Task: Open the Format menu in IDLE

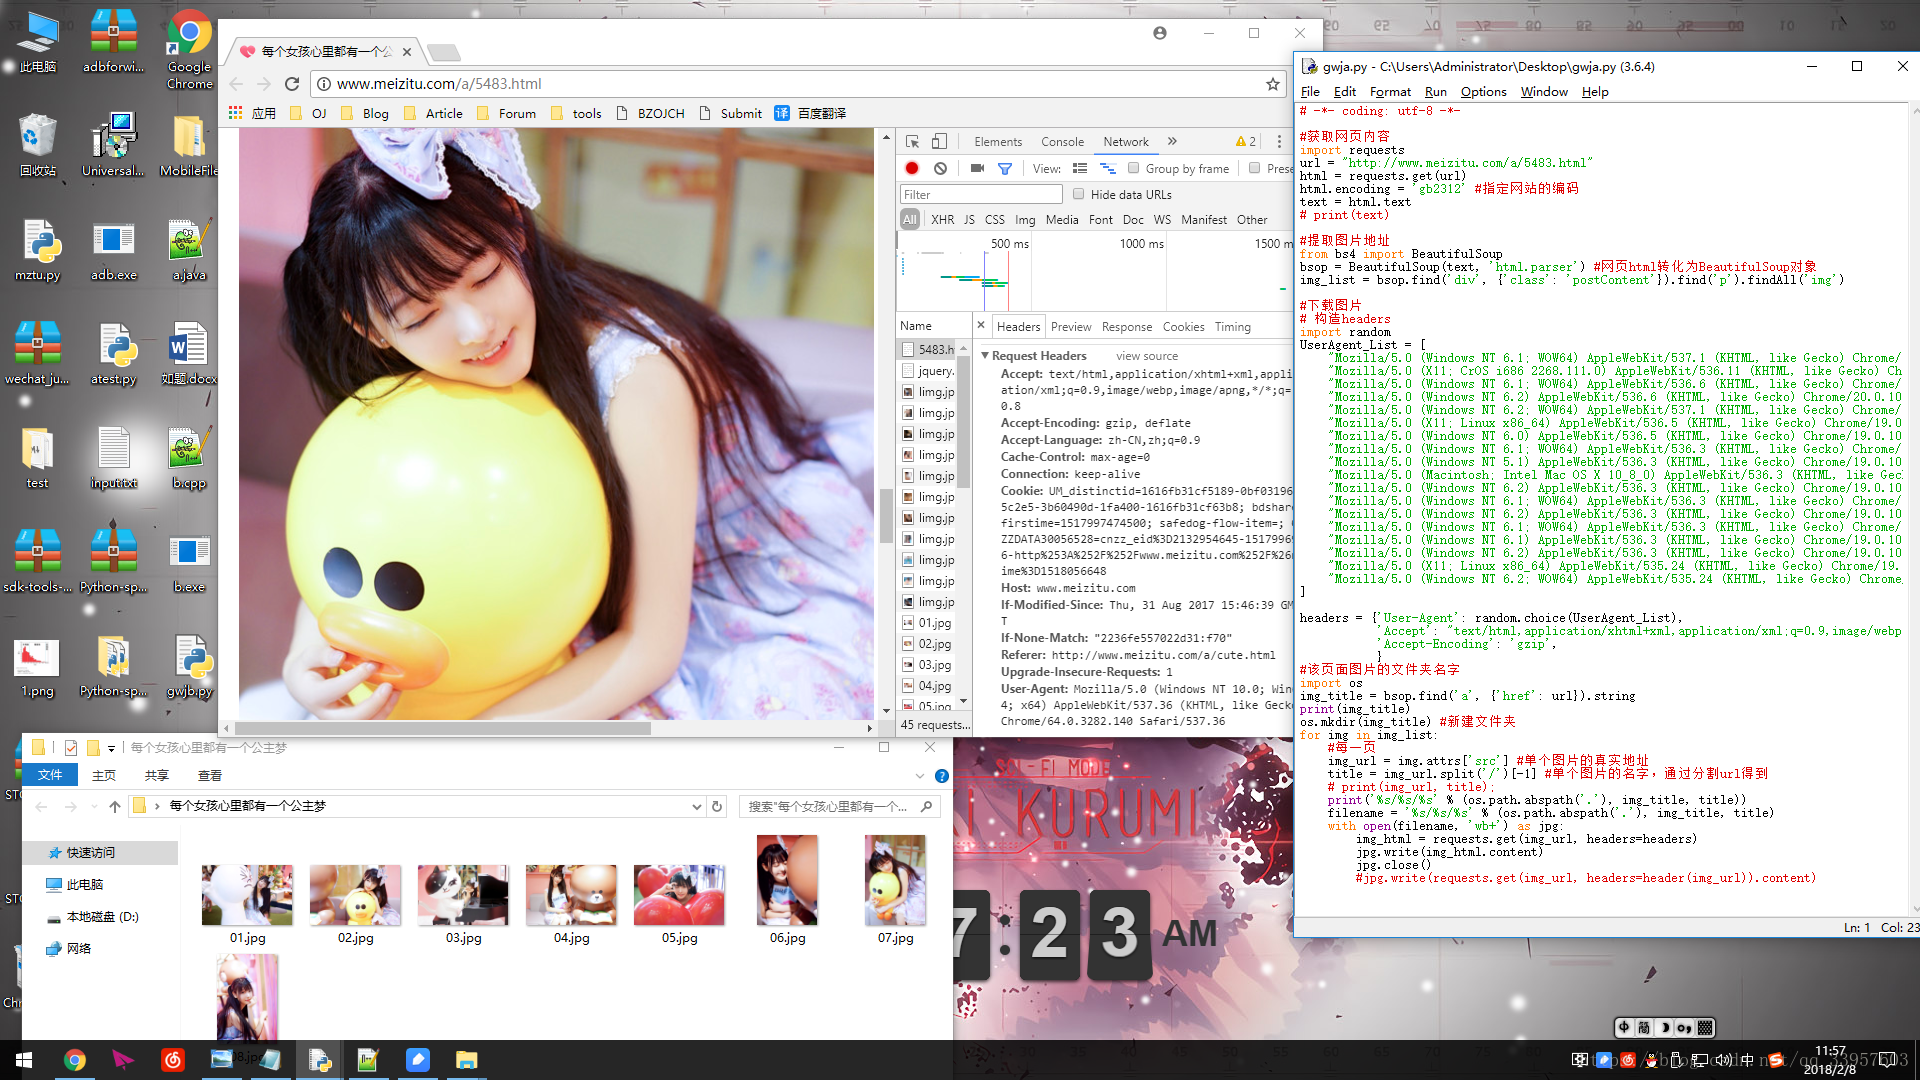Action: tap(1390, 92)
